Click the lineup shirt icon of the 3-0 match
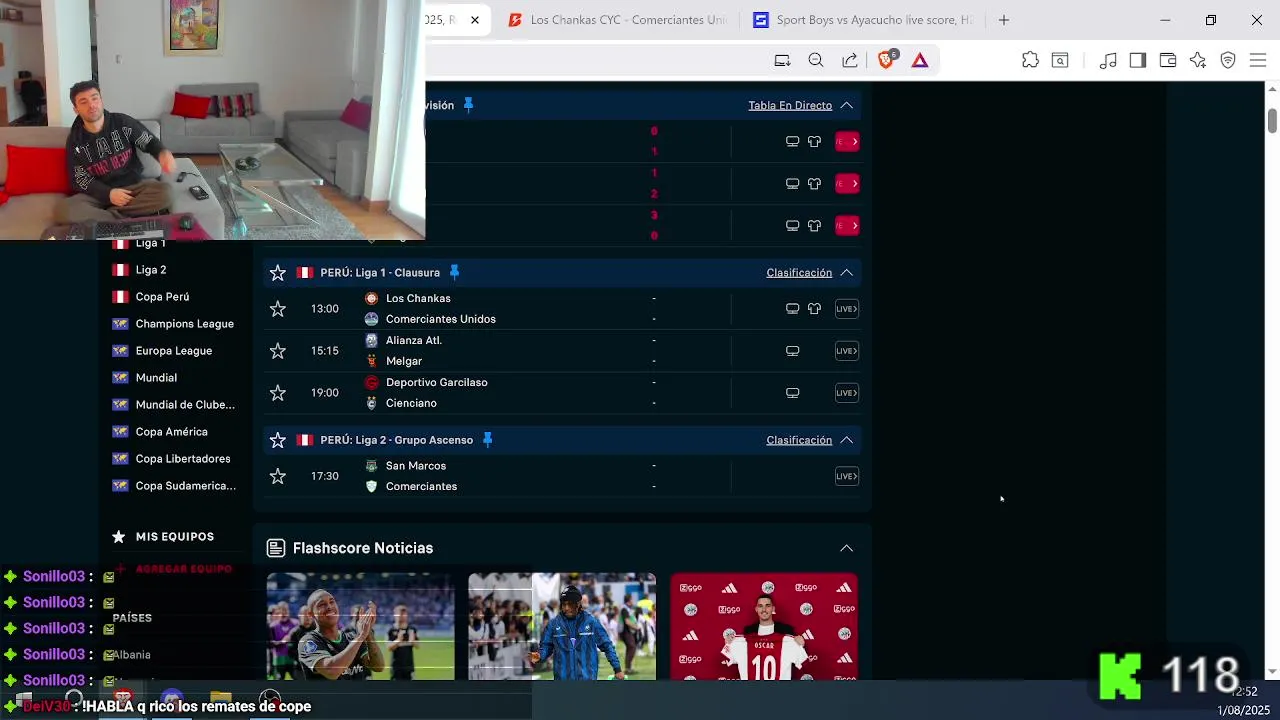 coord(814,226)
